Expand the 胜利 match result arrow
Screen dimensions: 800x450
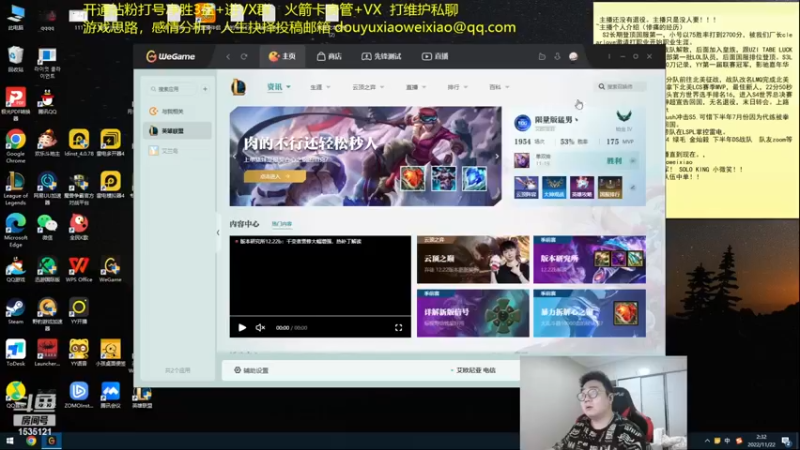[633, 161]
